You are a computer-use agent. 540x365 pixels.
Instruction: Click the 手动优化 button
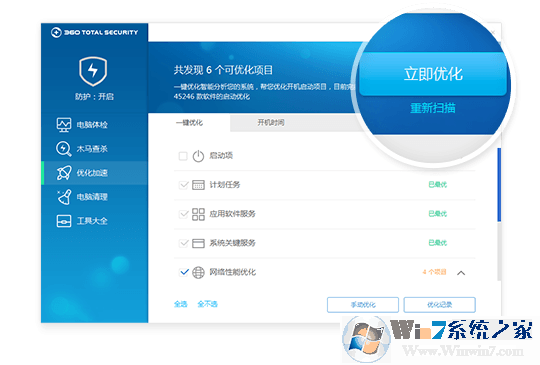(363, 305)
